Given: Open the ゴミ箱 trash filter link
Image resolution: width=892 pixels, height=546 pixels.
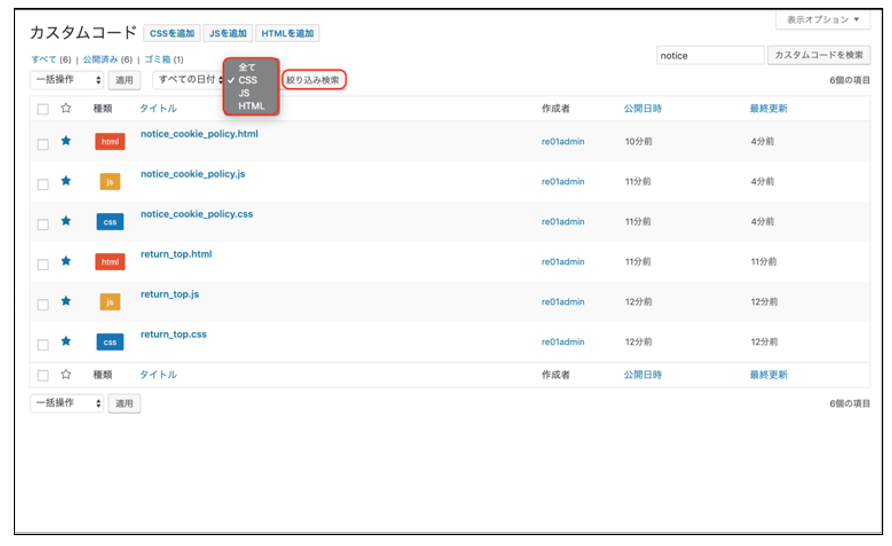Looking at the screenshot, I should pos(157,60).
